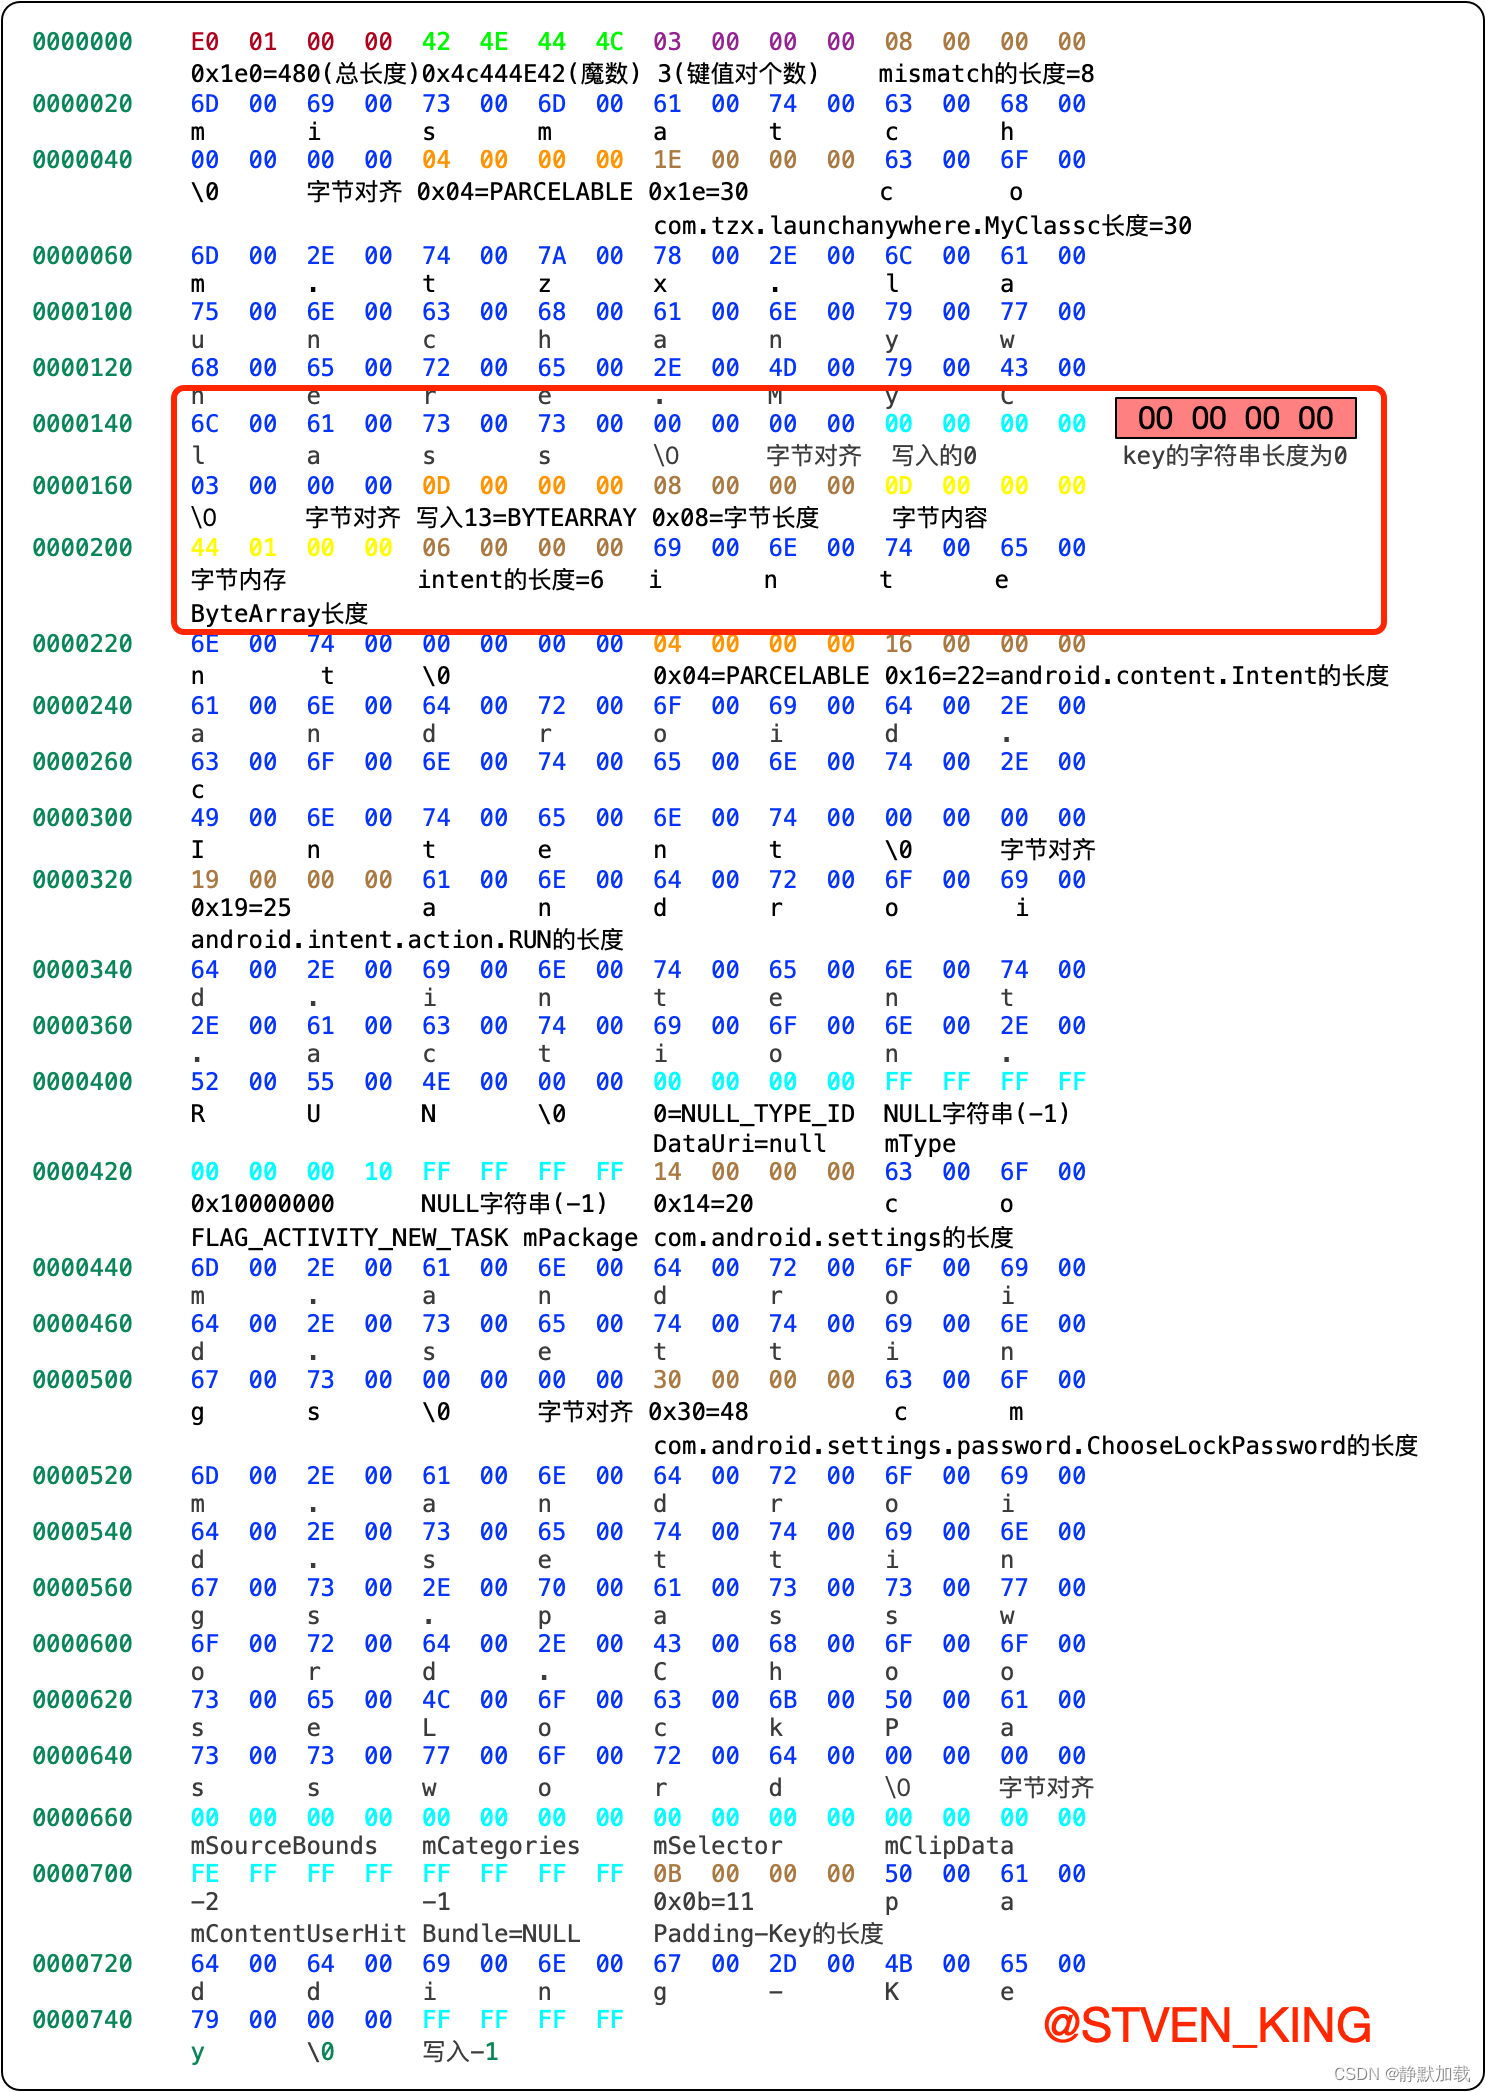1486x2092 pixels.
Task: Select "0x16=22=android.content.Intent的长度" text
Action: point(1136,675)
